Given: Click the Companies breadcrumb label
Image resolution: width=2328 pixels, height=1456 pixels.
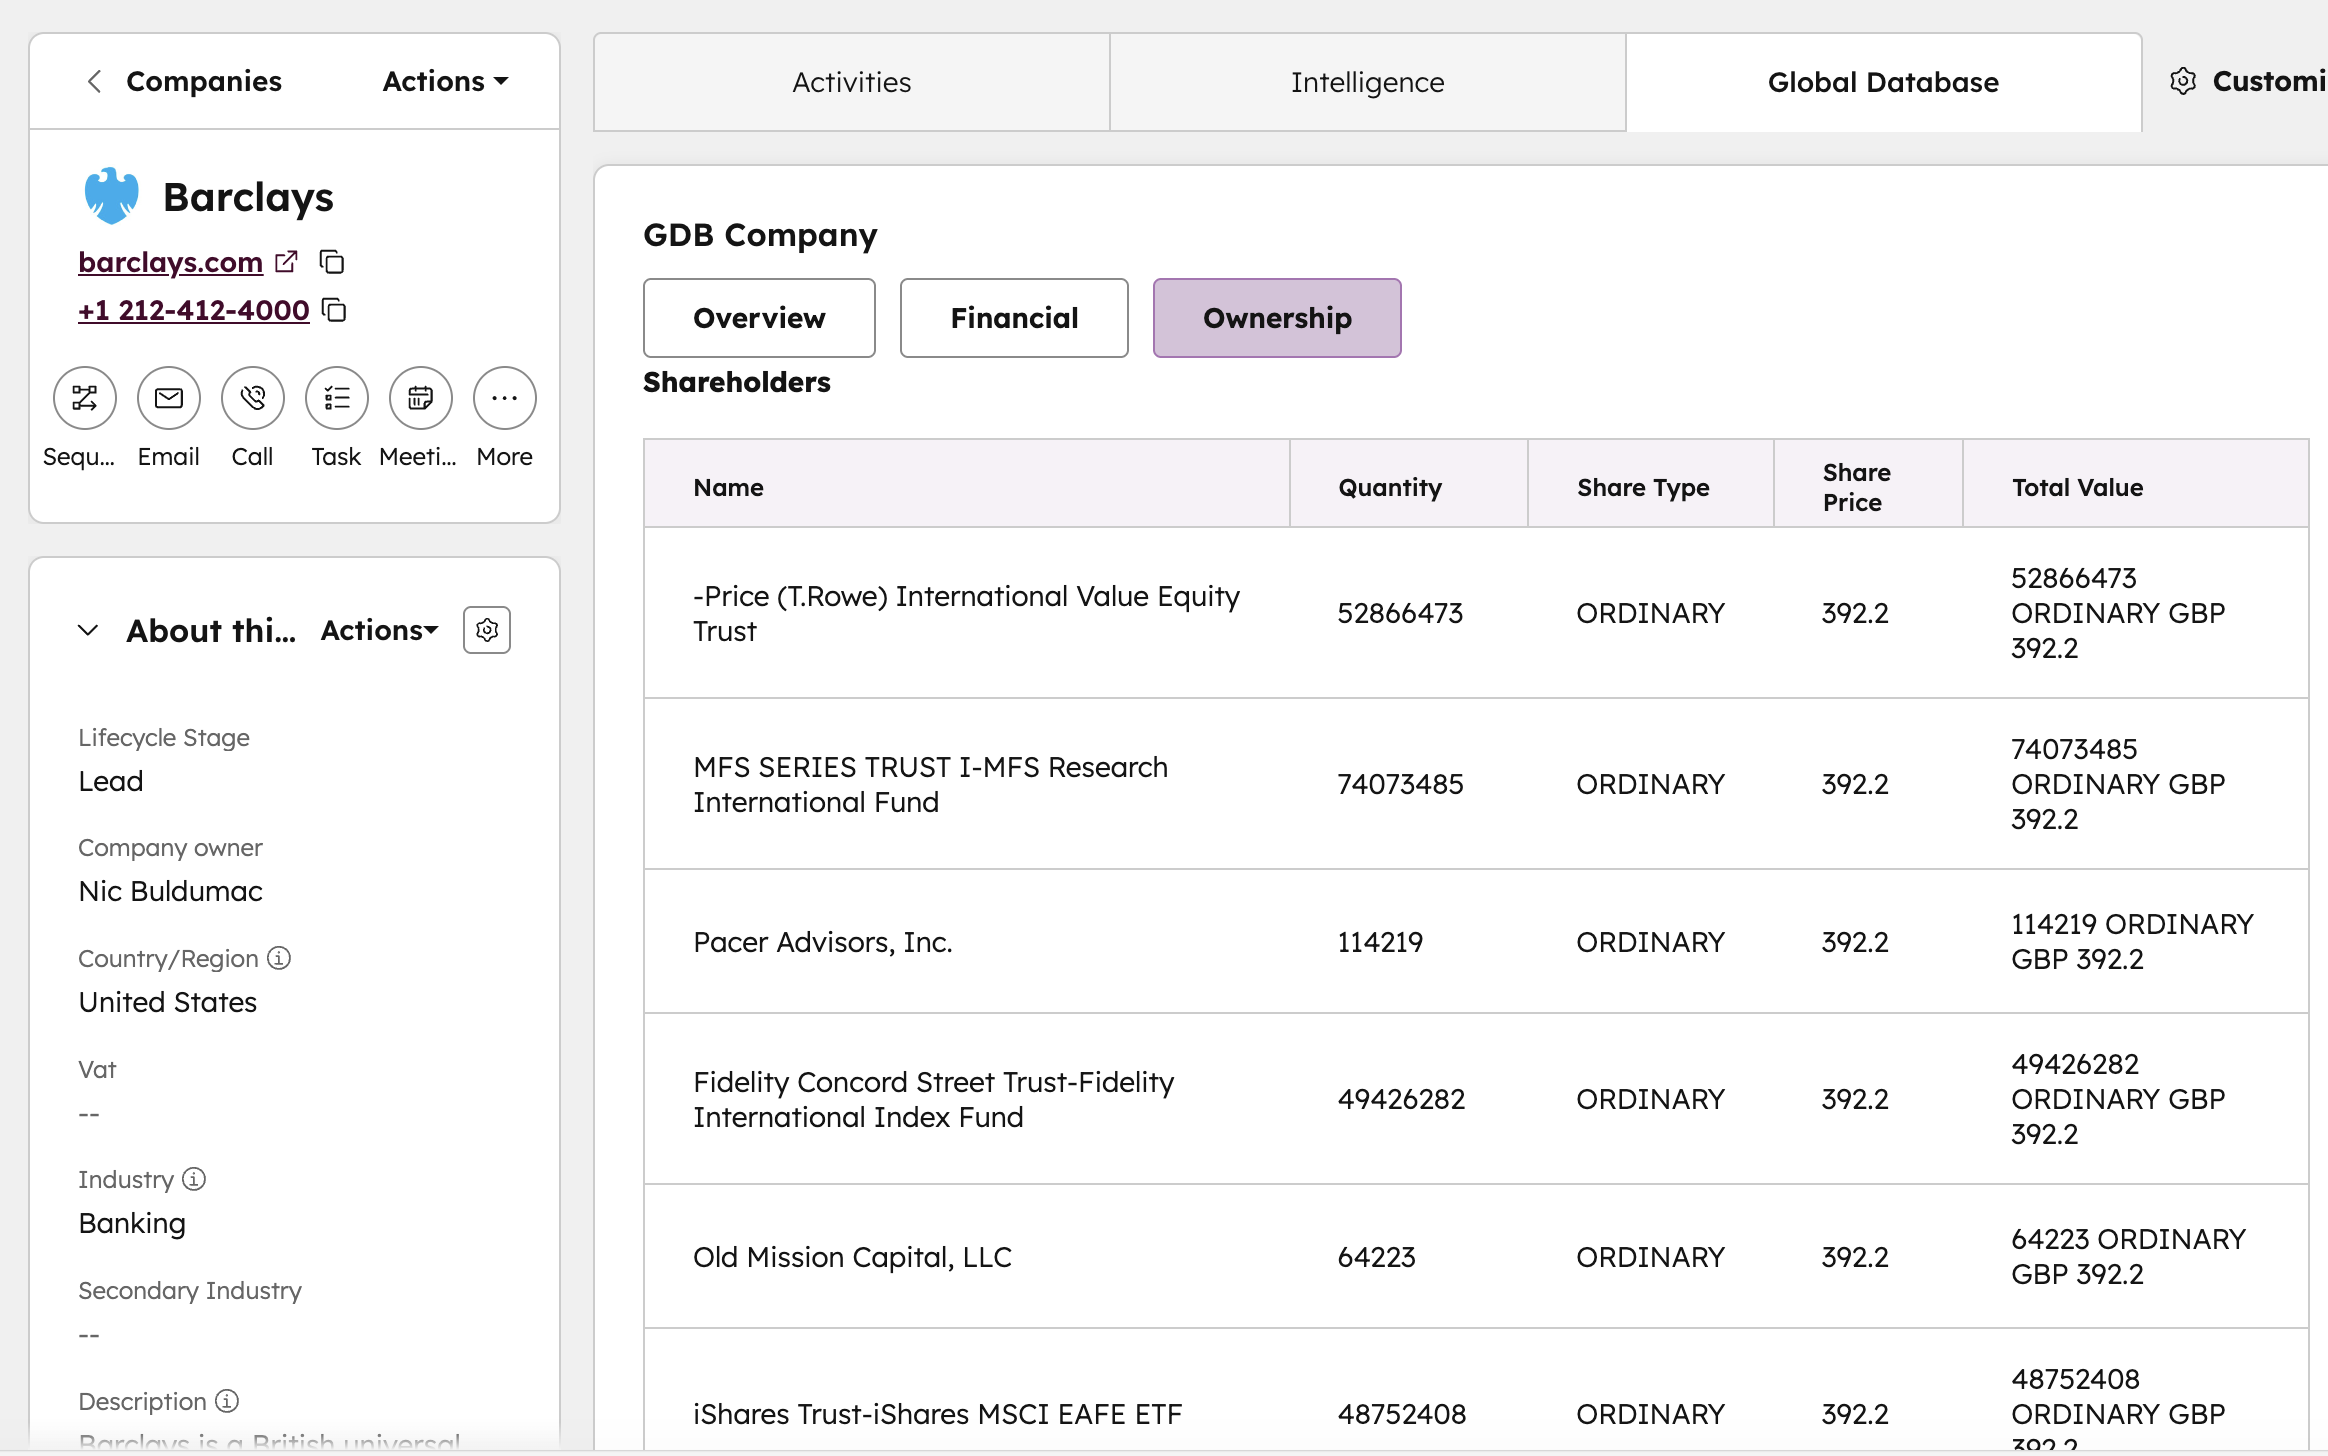Looking at the screenshot, I should [x=204, y=81].
